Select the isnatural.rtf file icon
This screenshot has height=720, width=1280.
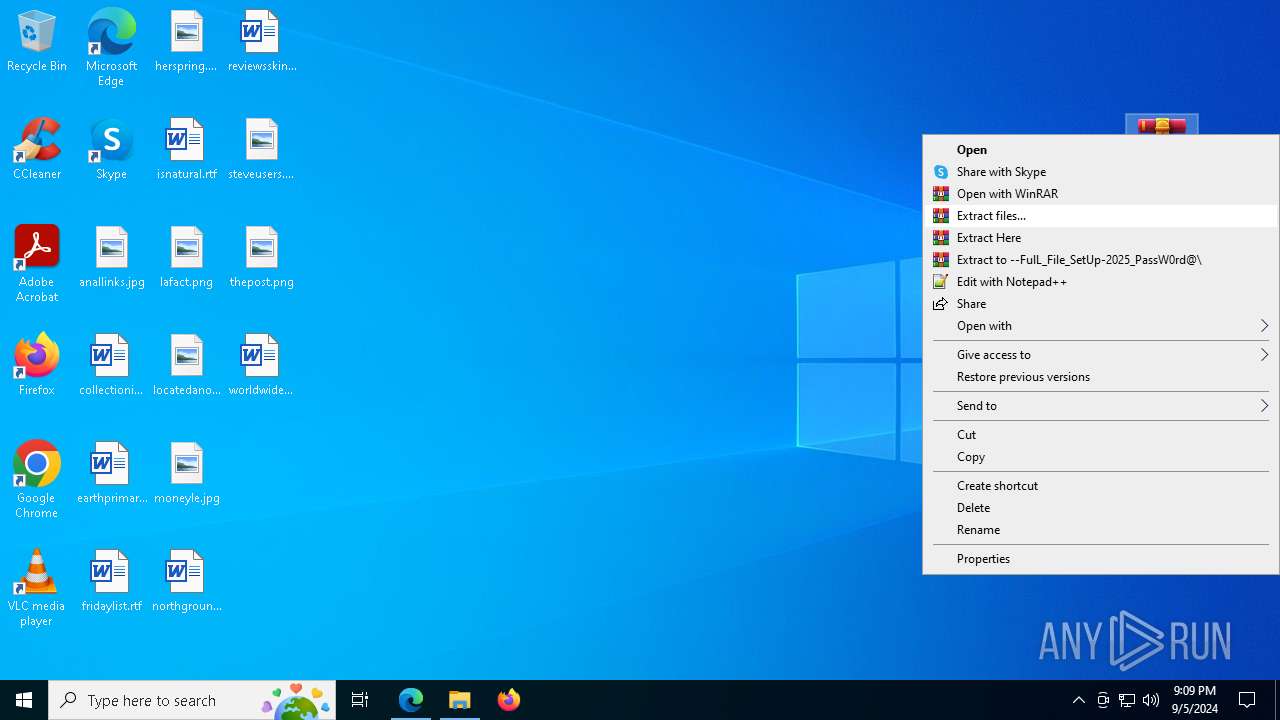pos(186,150)
